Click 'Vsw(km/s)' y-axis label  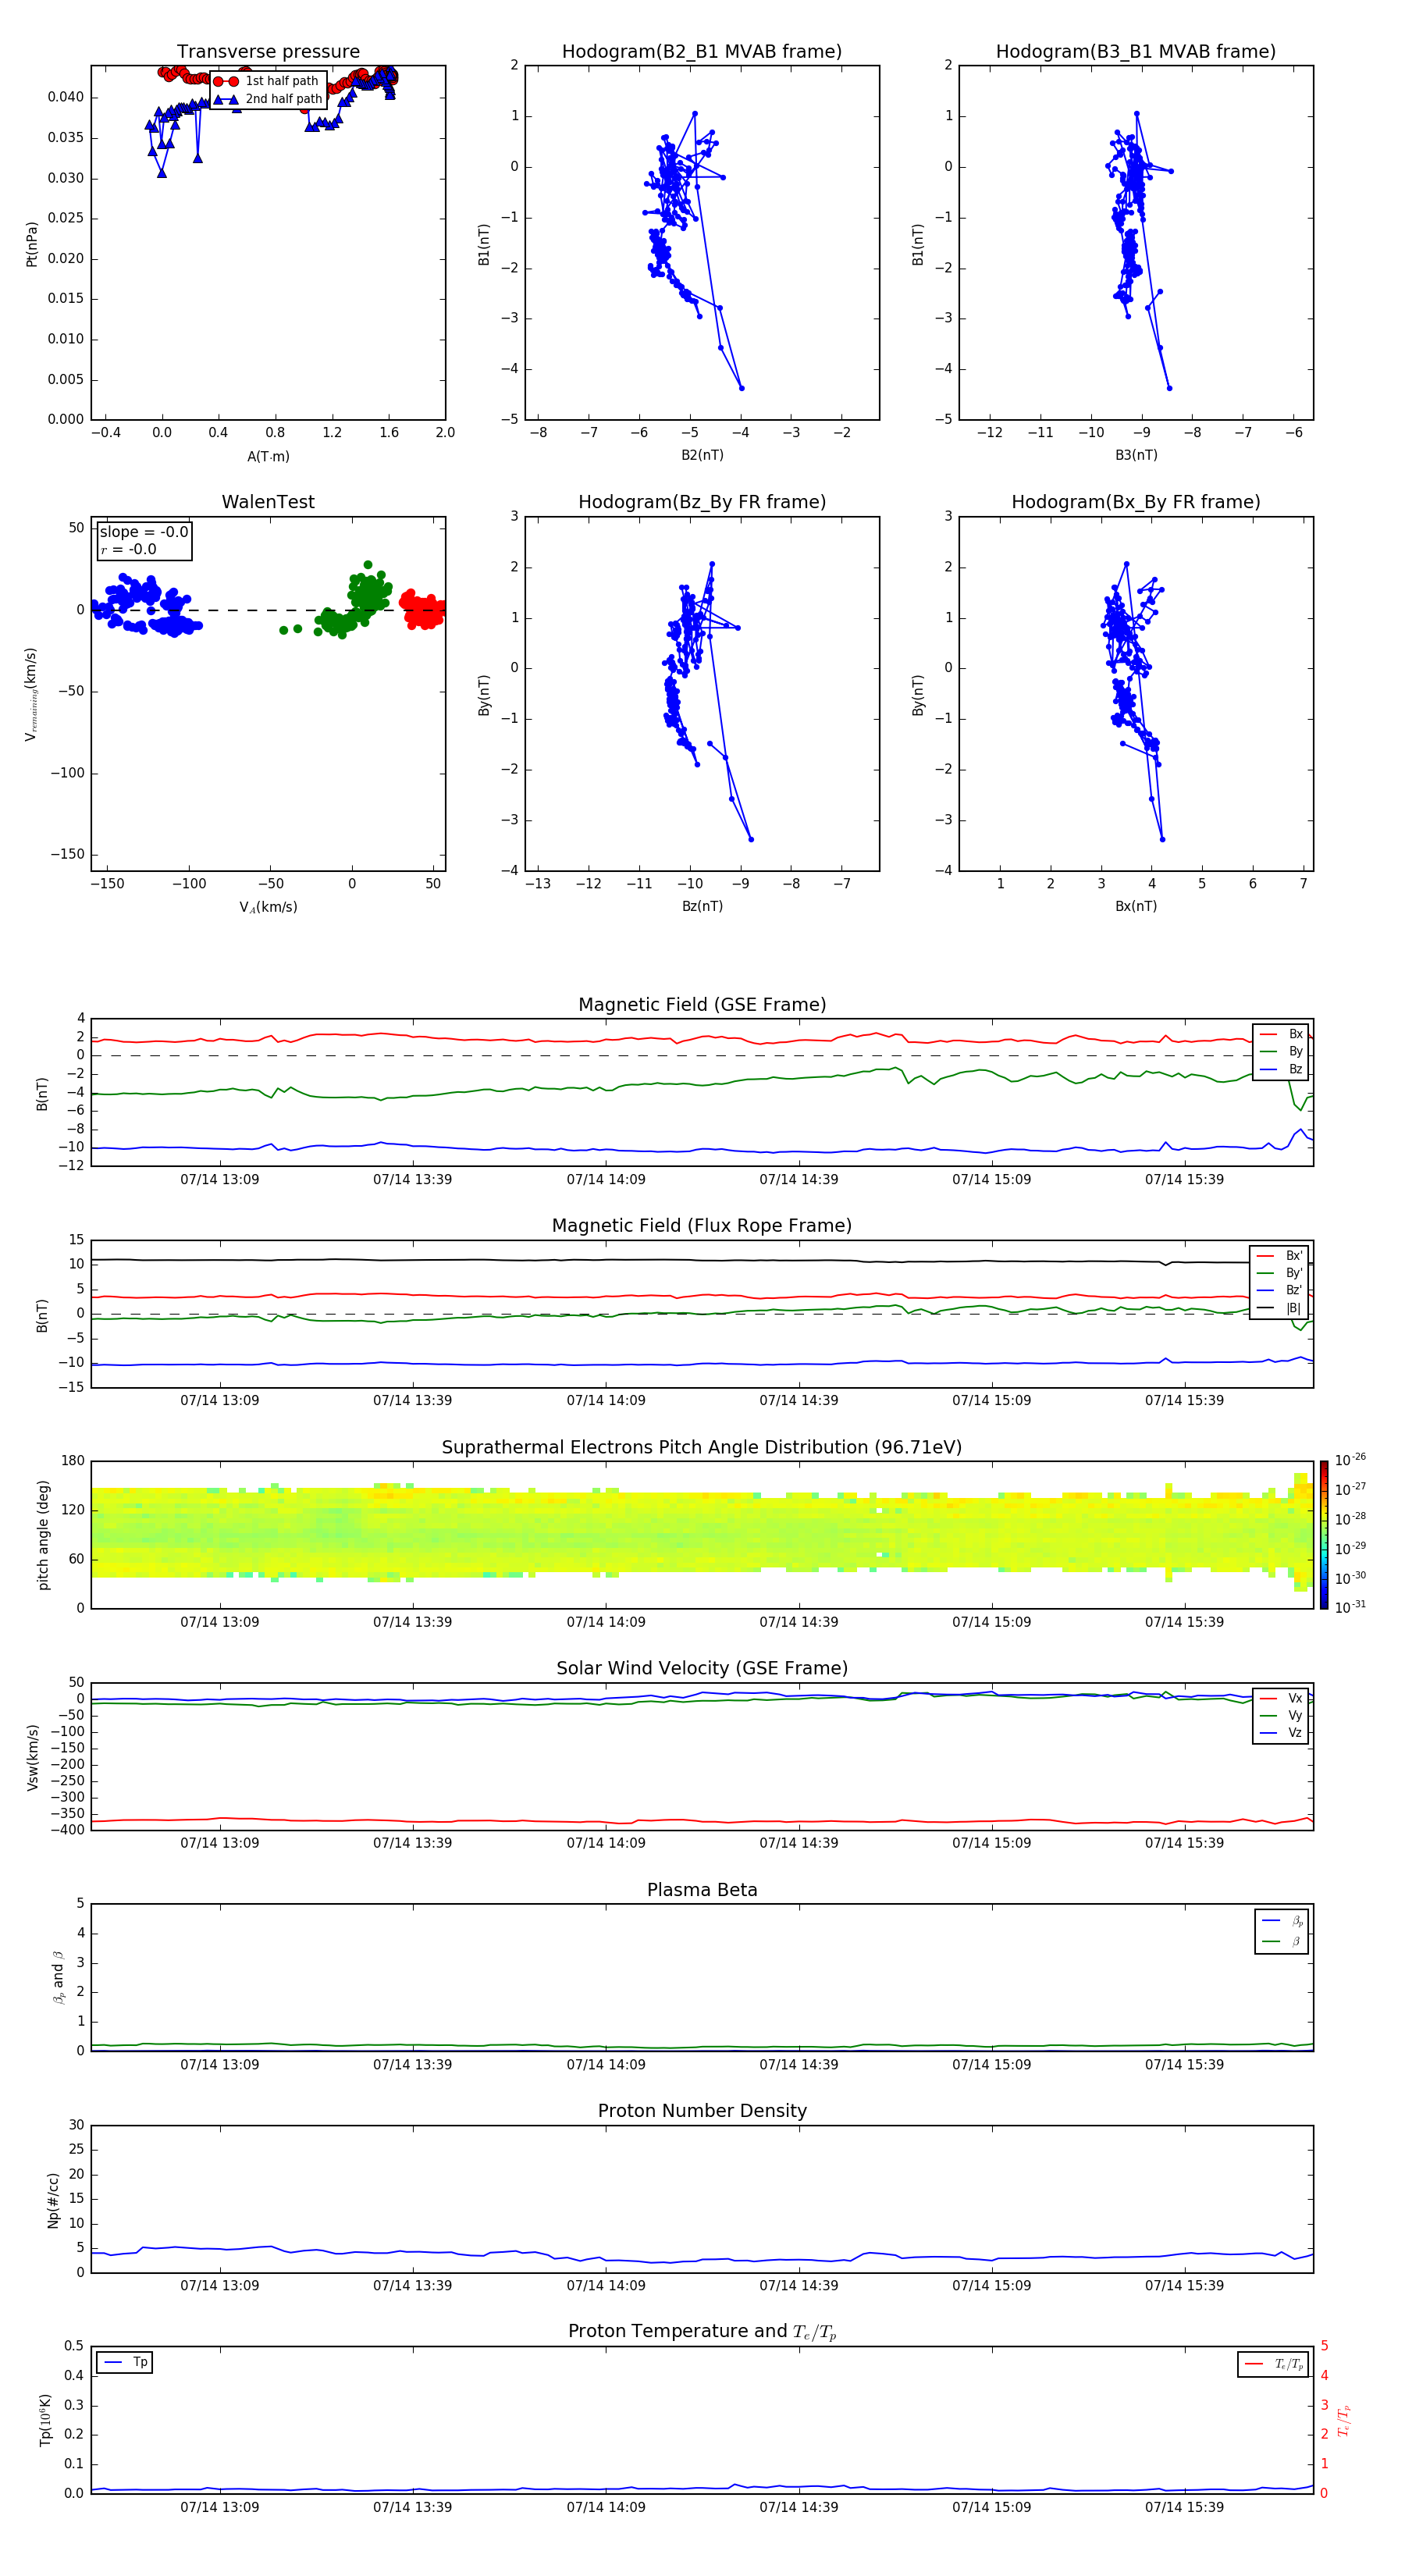pyautogui.click(x=33, y=1757)
